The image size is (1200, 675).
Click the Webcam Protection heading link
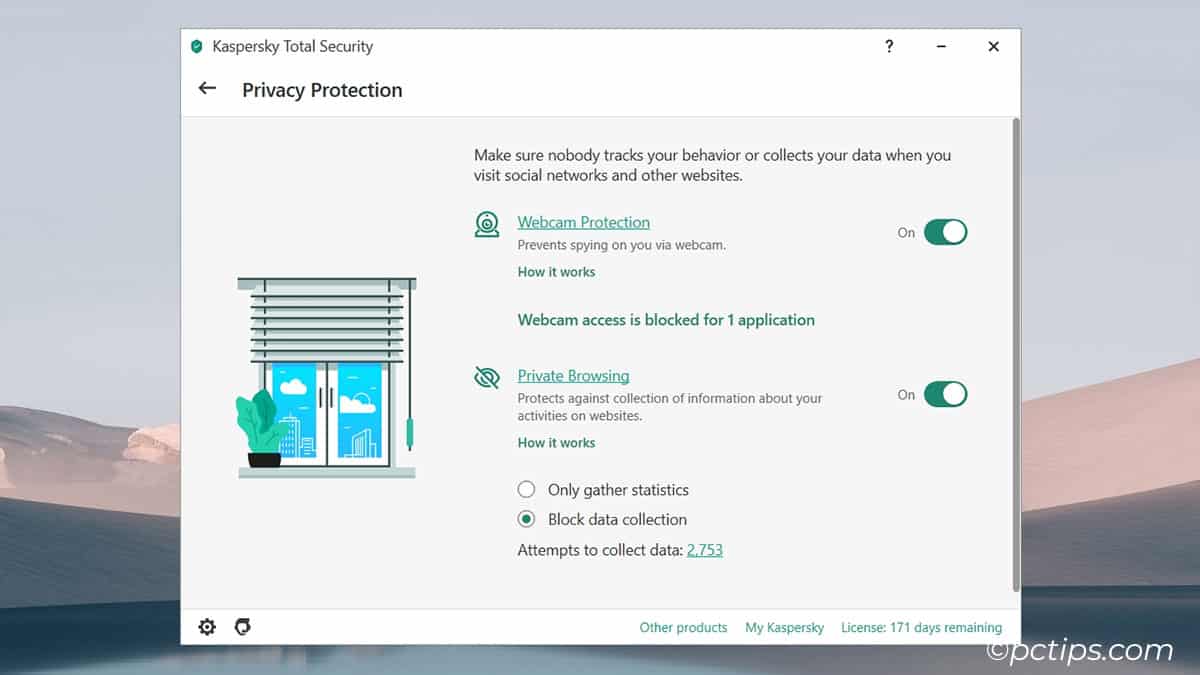pyautogui.click(x=583, y=221)
